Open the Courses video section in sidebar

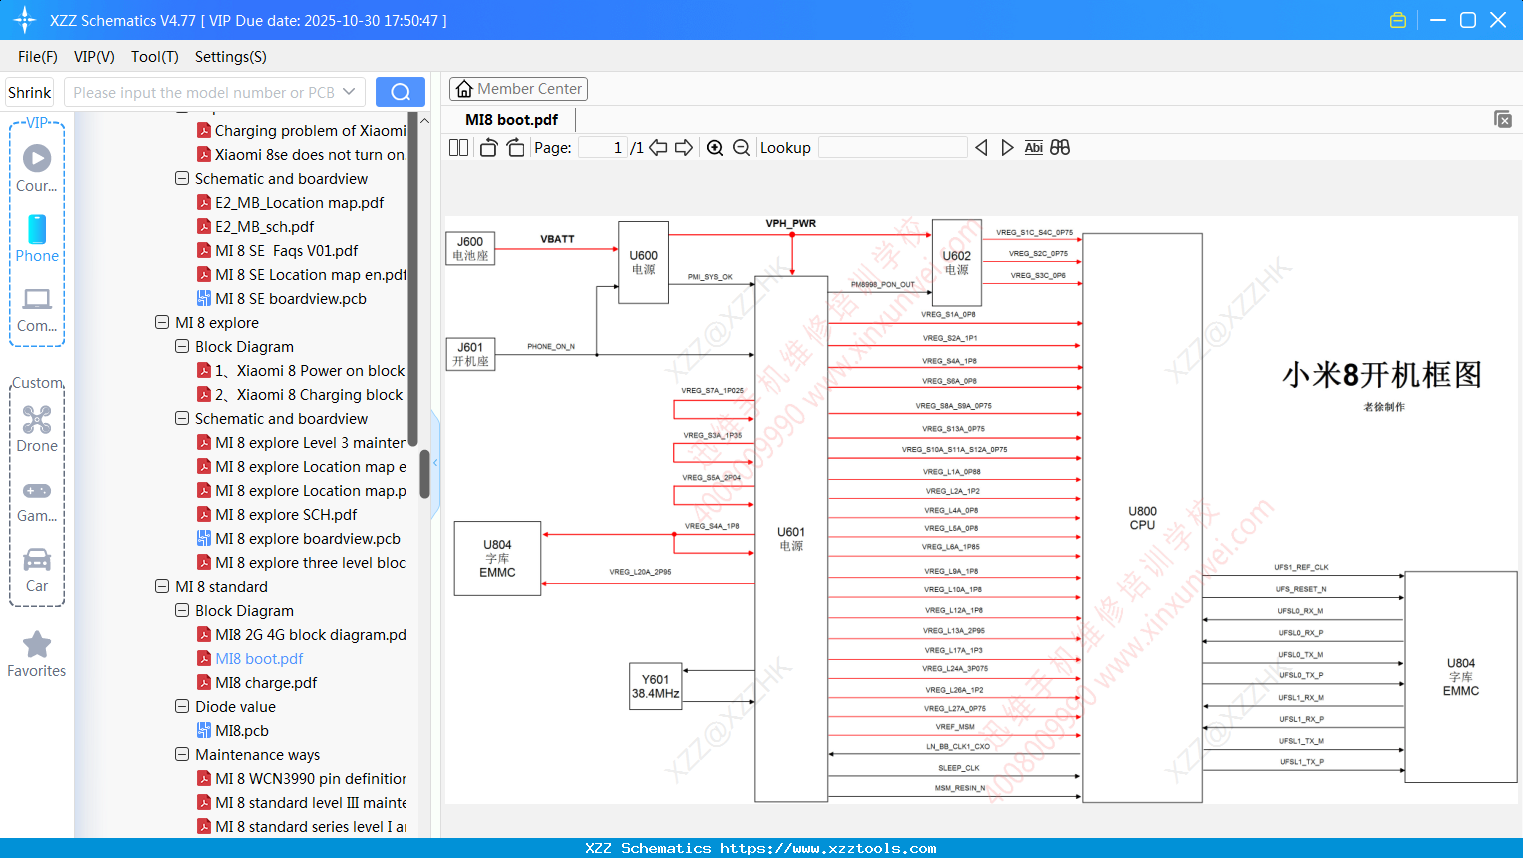[37, 168]
